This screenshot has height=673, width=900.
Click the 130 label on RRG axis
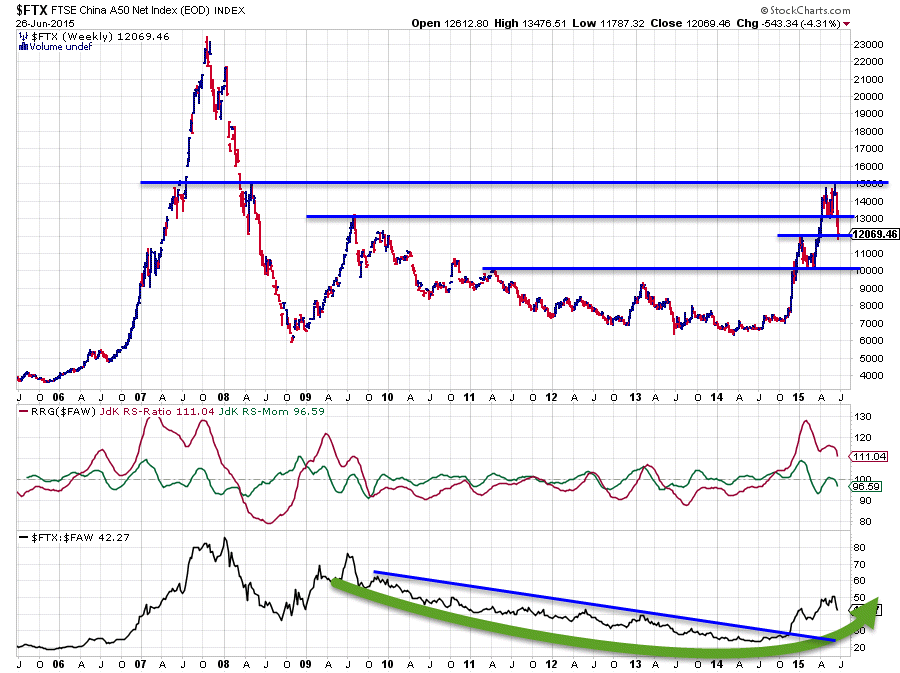coord(863,417)
